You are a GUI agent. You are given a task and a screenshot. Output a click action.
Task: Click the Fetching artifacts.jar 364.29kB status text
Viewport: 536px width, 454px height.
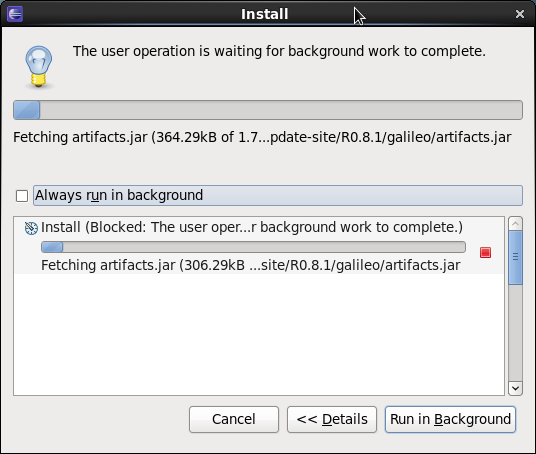pos(262,137)
